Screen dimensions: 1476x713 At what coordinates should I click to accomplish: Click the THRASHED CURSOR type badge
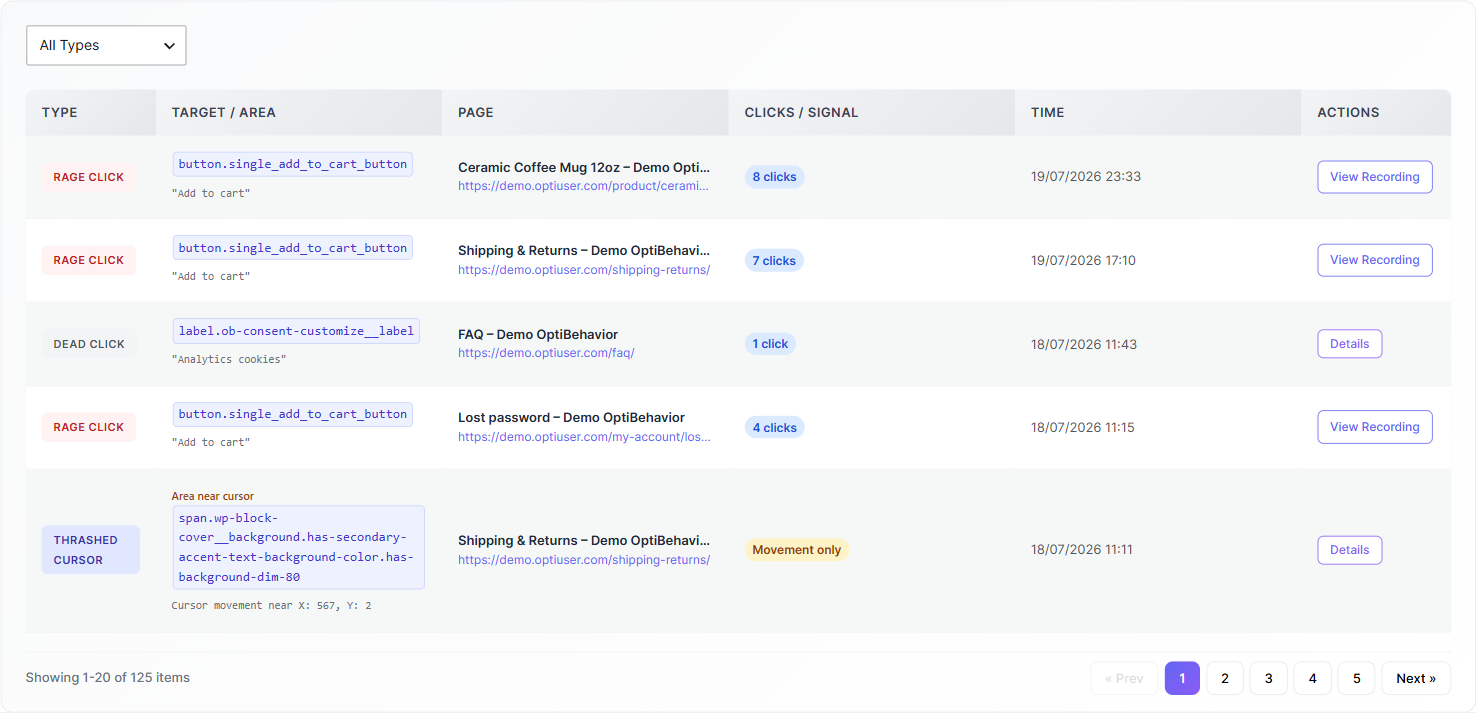coord(90,550)
